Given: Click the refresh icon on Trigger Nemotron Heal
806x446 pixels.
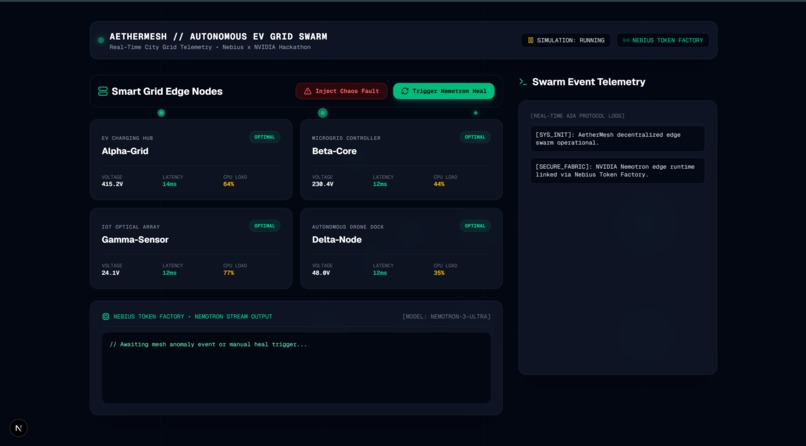Looking at the screenshot, I should pyautogui.click(x=405, y=91).
